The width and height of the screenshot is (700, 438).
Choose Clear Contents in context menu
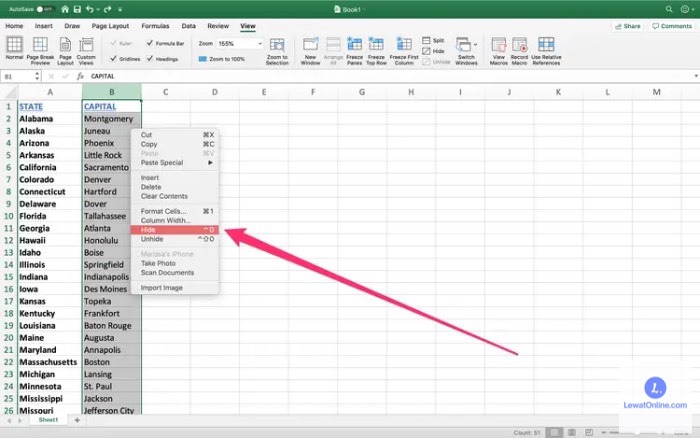pos(175,196)
